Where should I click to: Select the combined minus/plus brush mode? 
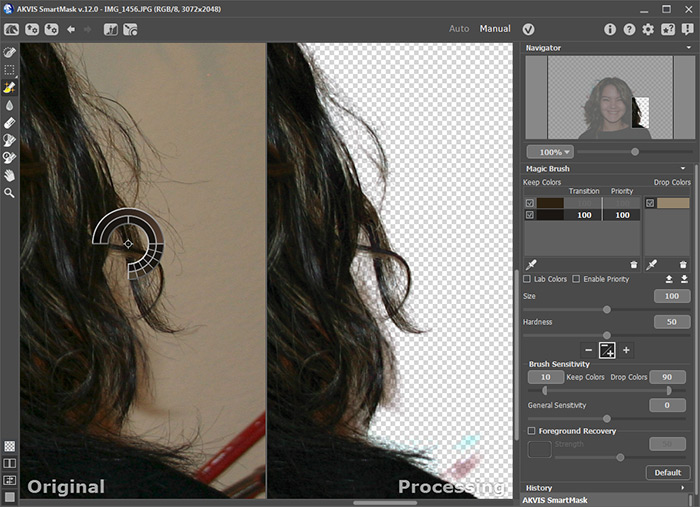coord(607,350)
